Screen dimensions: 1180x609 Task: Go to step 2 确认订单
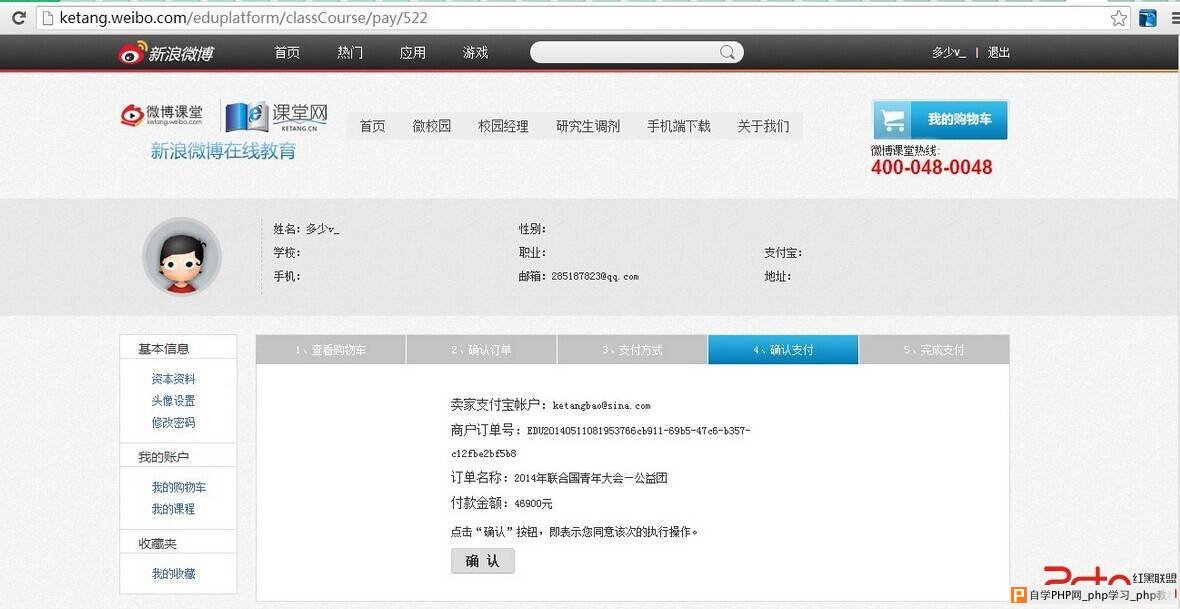coord(482,350)
